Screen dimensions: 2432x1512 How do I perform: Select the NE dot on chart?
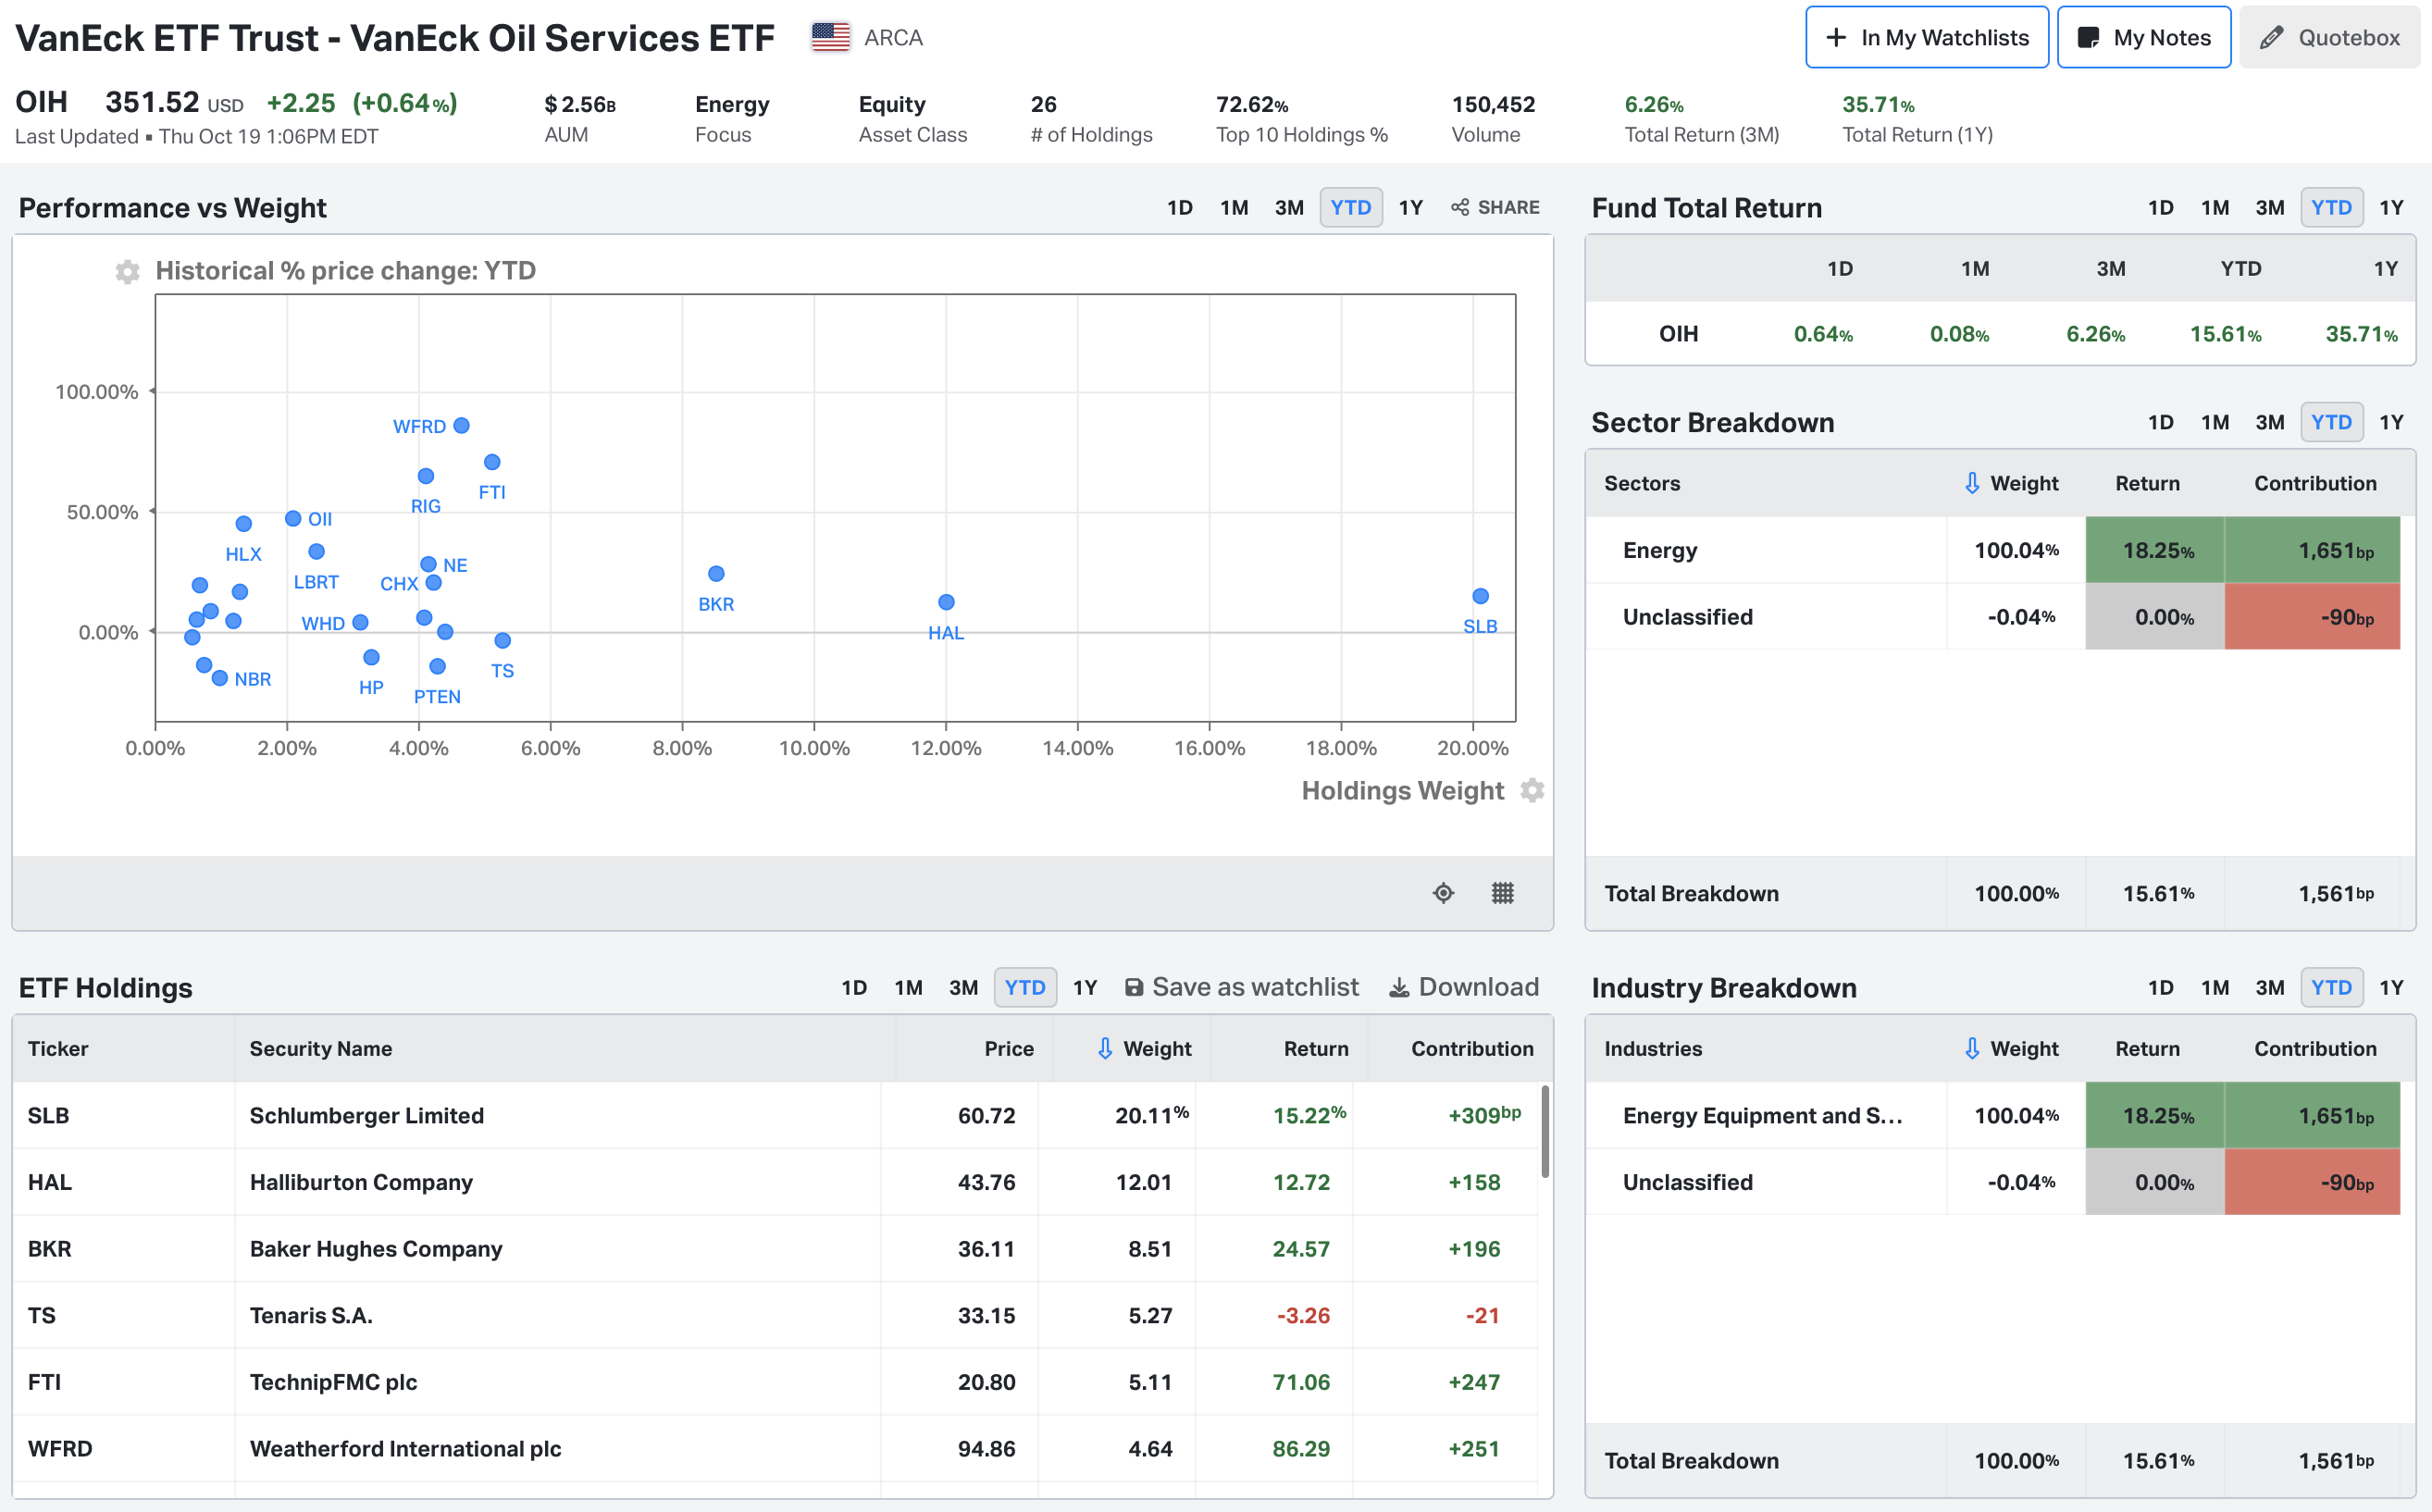coord(428,564)
